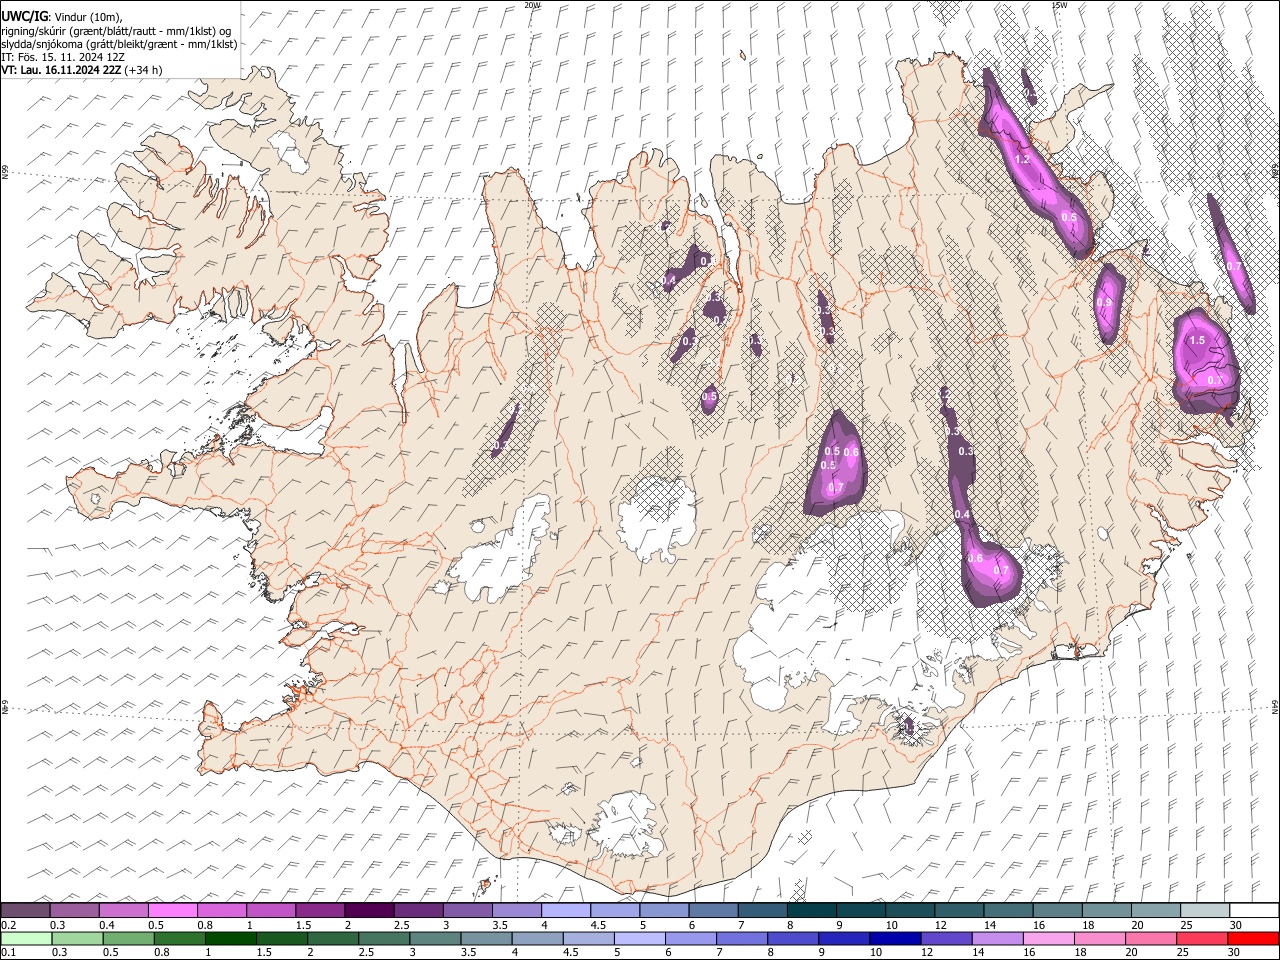Viewport: 1280px width, 960px height.
Task: Click the 'IT: Fös. 15. 11. 2024 12Z' line
Action: [63, 57]
